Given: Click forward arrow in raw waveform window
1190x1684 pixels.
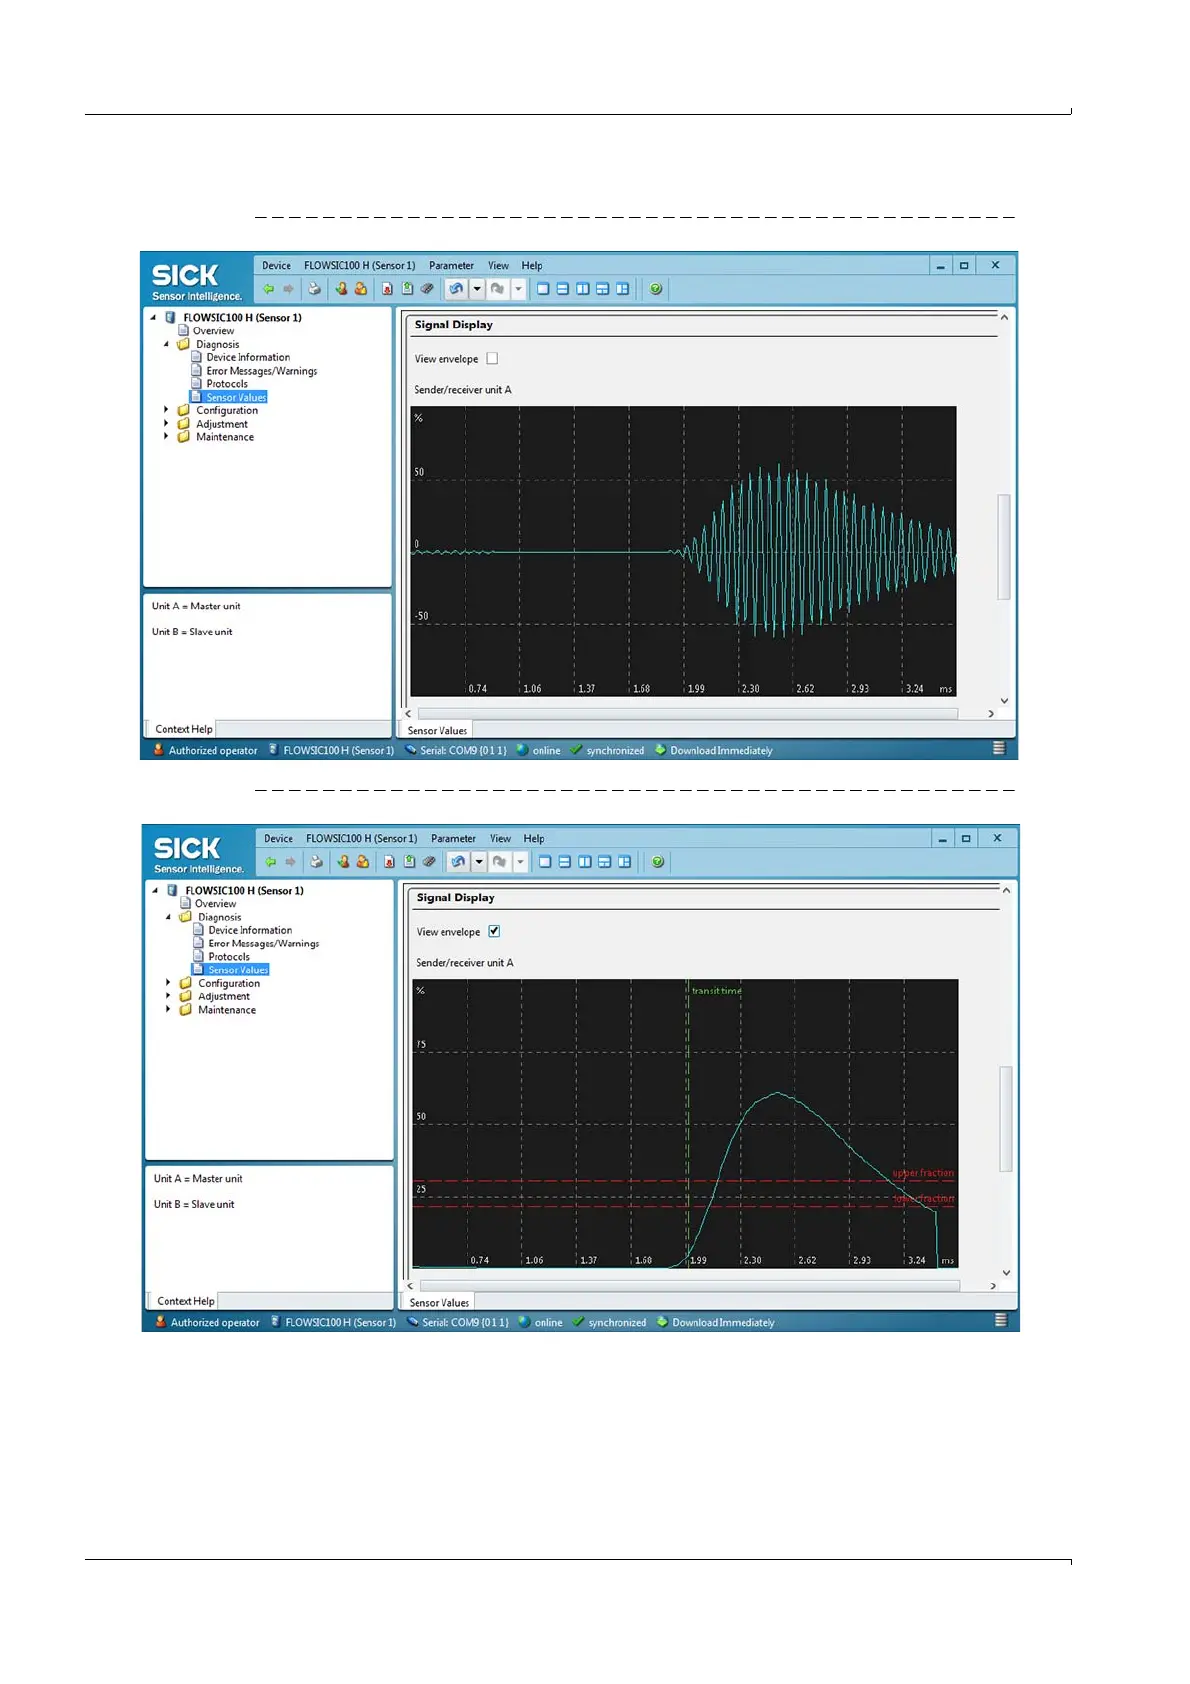Looking at the screenshot, I should [x=288, y=289].
